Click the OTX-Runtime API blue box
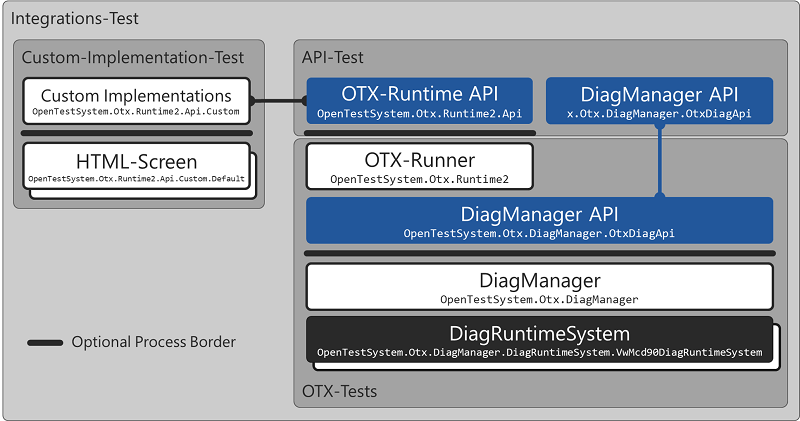This screenshot has width=800, height=421. pos(420,101)
